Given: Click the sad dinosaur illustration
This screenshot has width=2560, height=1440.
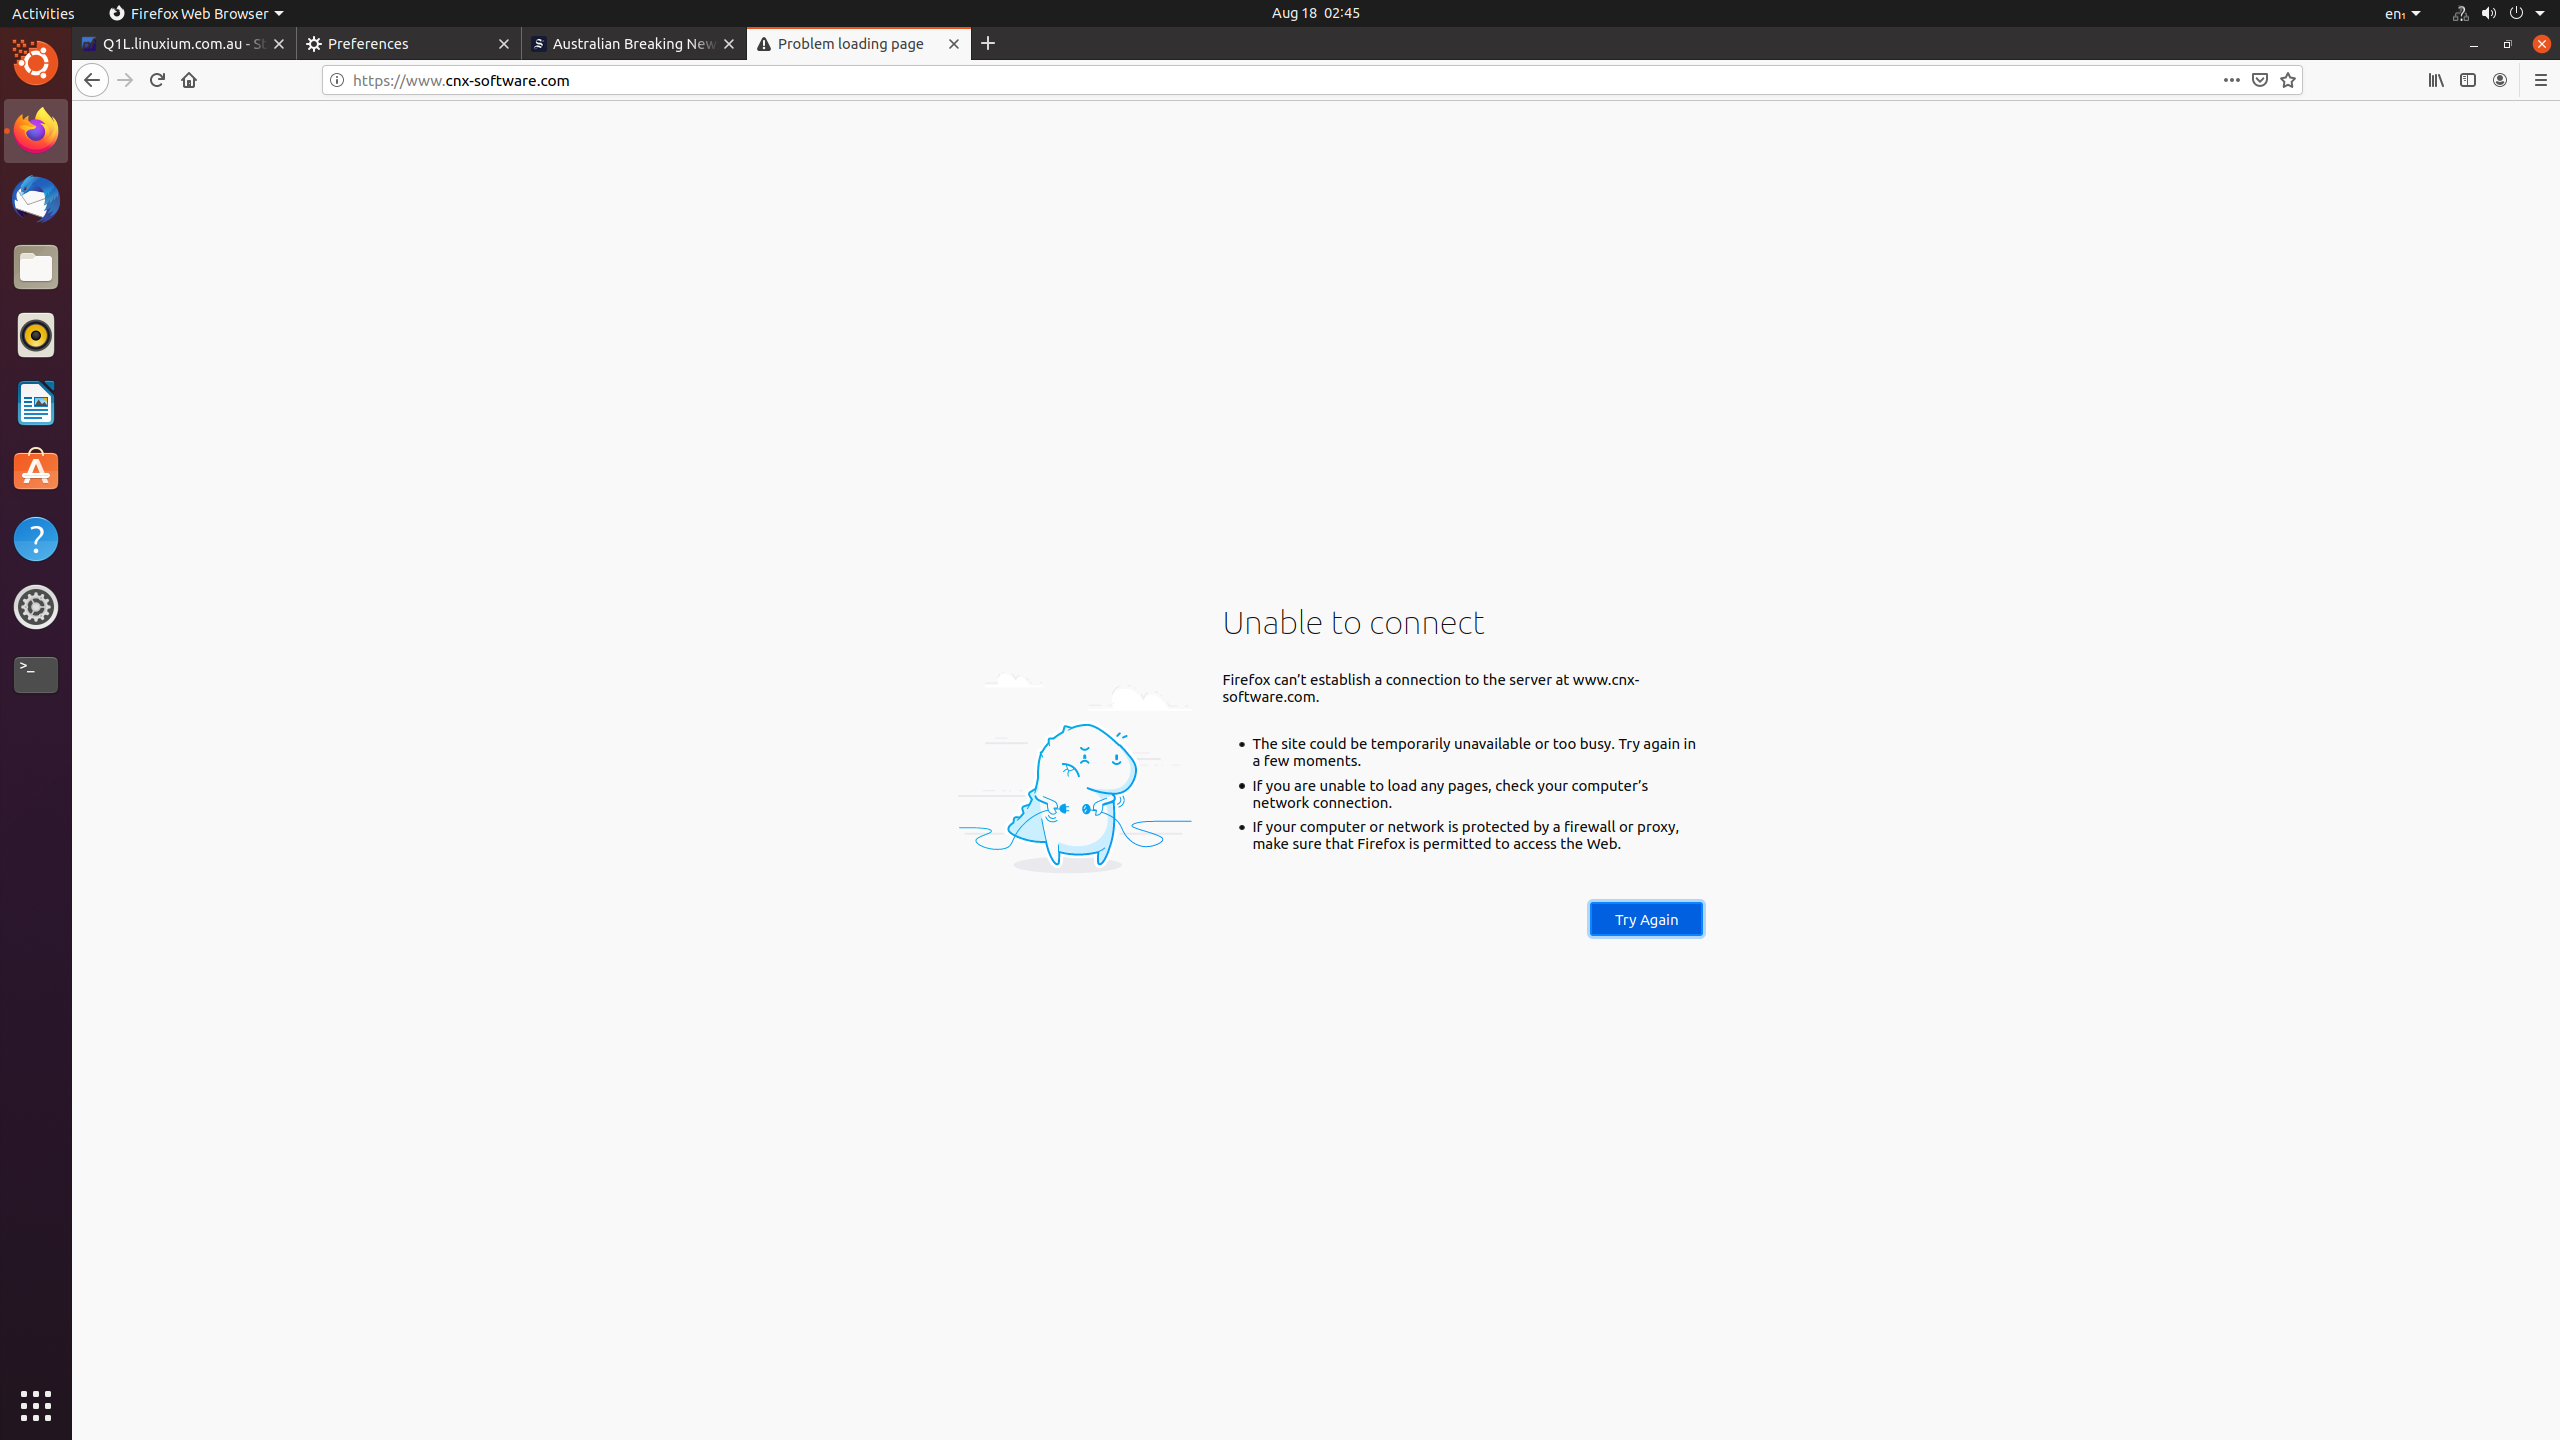Looking at the screenshot, I should (x=1075, y=772).
